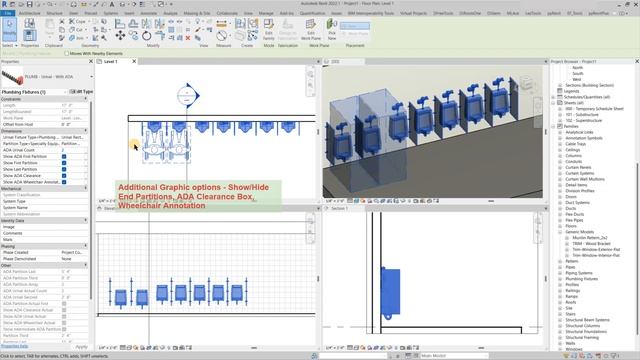The width and height of the screenshot is (640, 360).
Task: Click the Trim/Extend to Corner icon
Action: [x=160, y=36]
